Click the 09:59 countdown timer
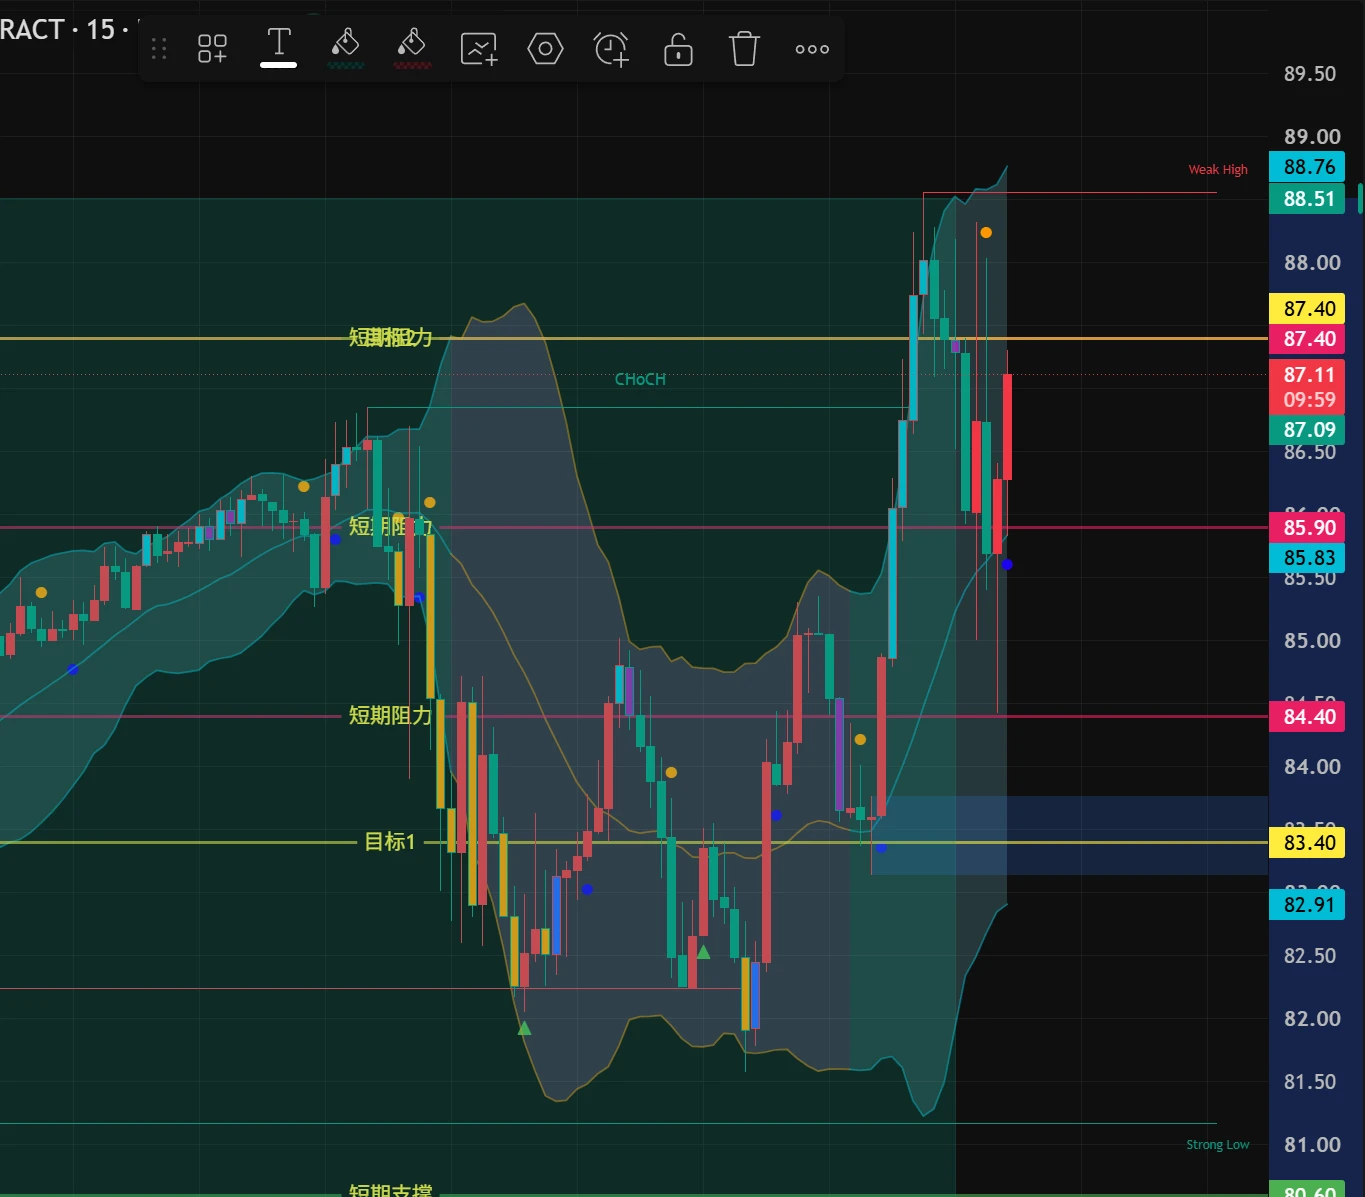 (1309, 400)
